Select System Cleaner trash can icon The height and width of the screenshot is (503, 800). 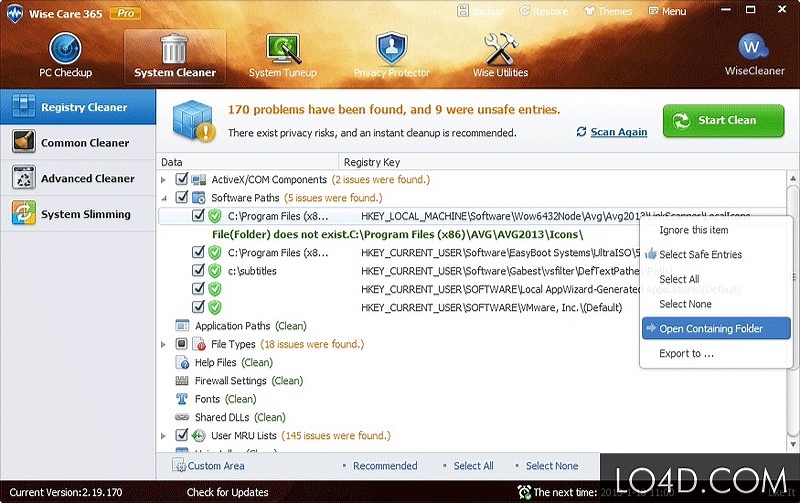(x=174, y=49)
